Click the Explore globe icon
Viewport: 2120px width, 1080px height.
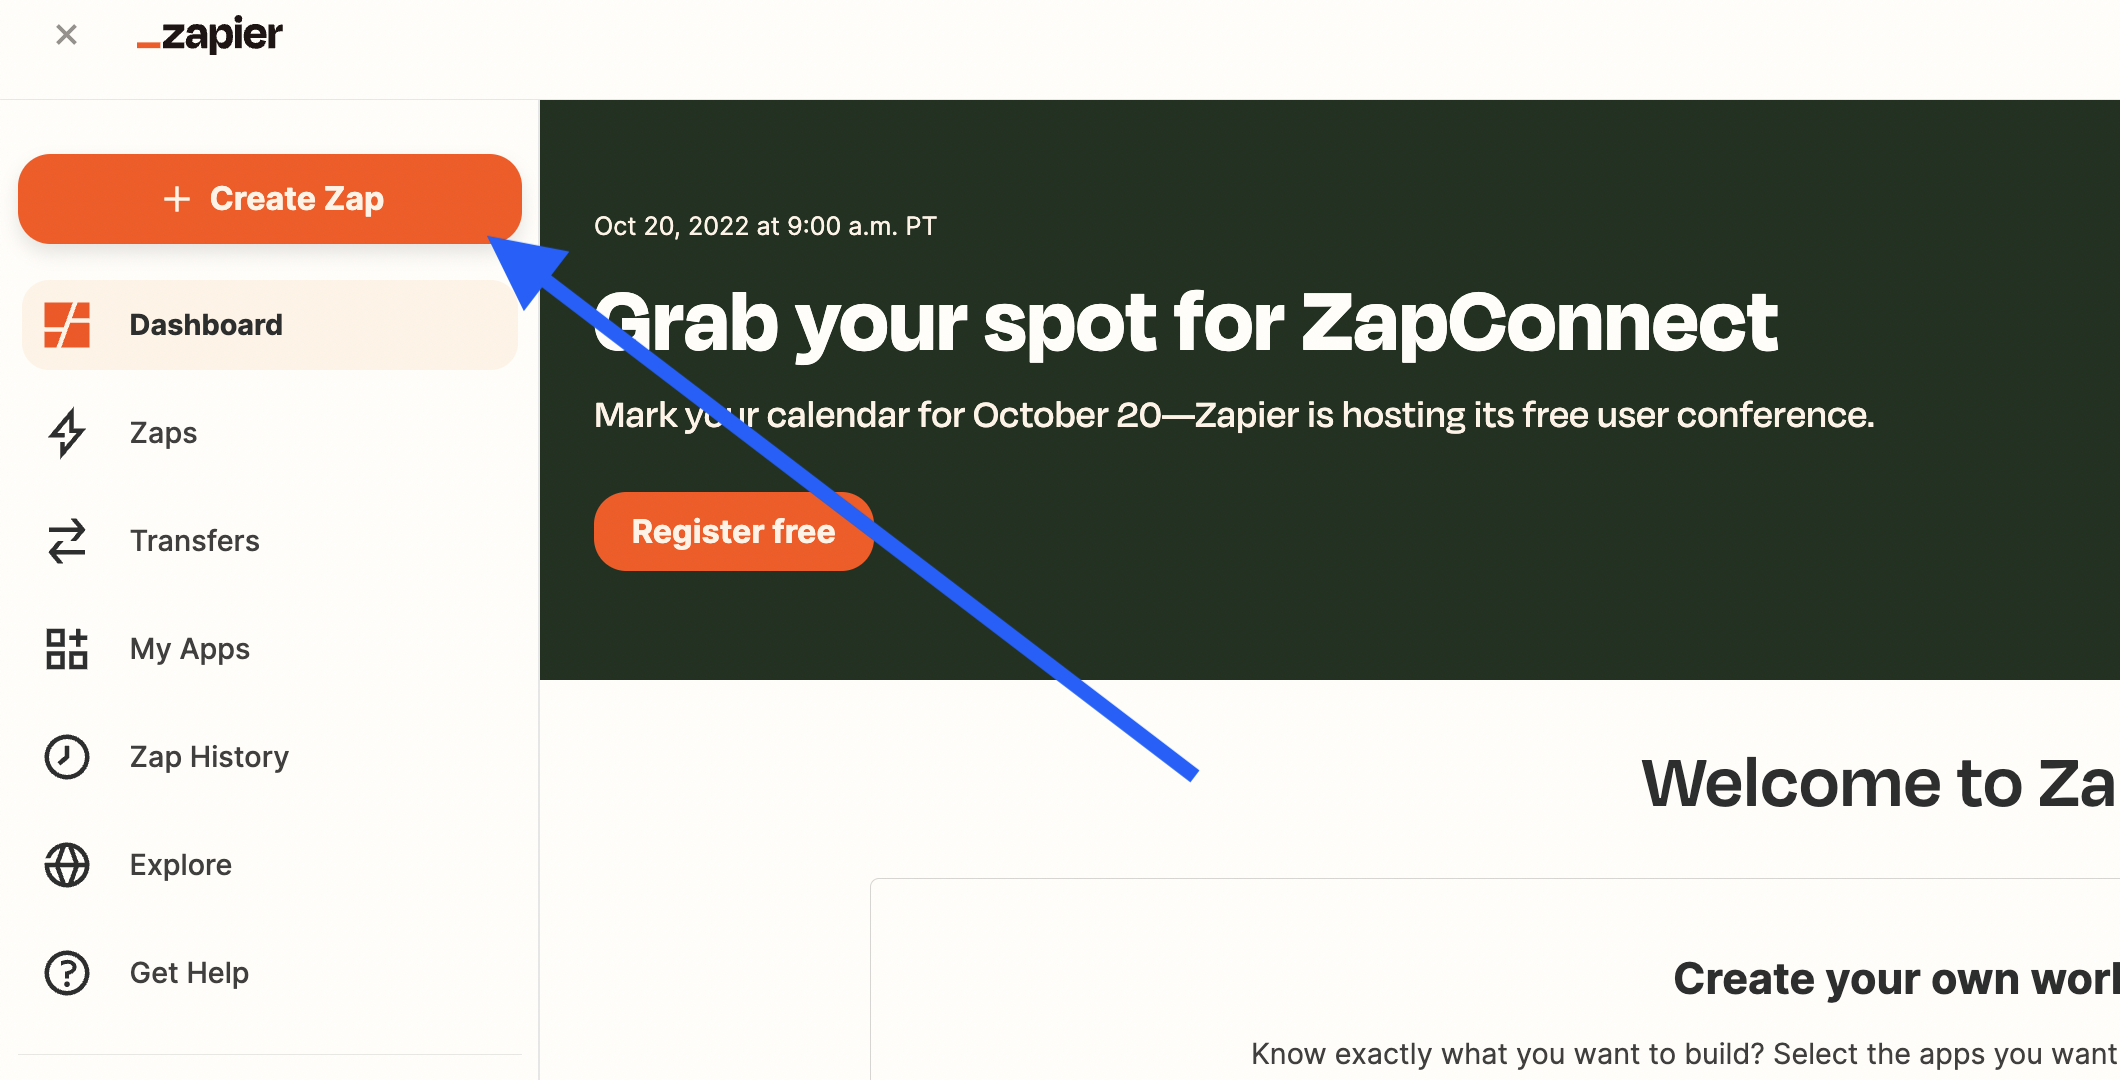tap(67, 865)
